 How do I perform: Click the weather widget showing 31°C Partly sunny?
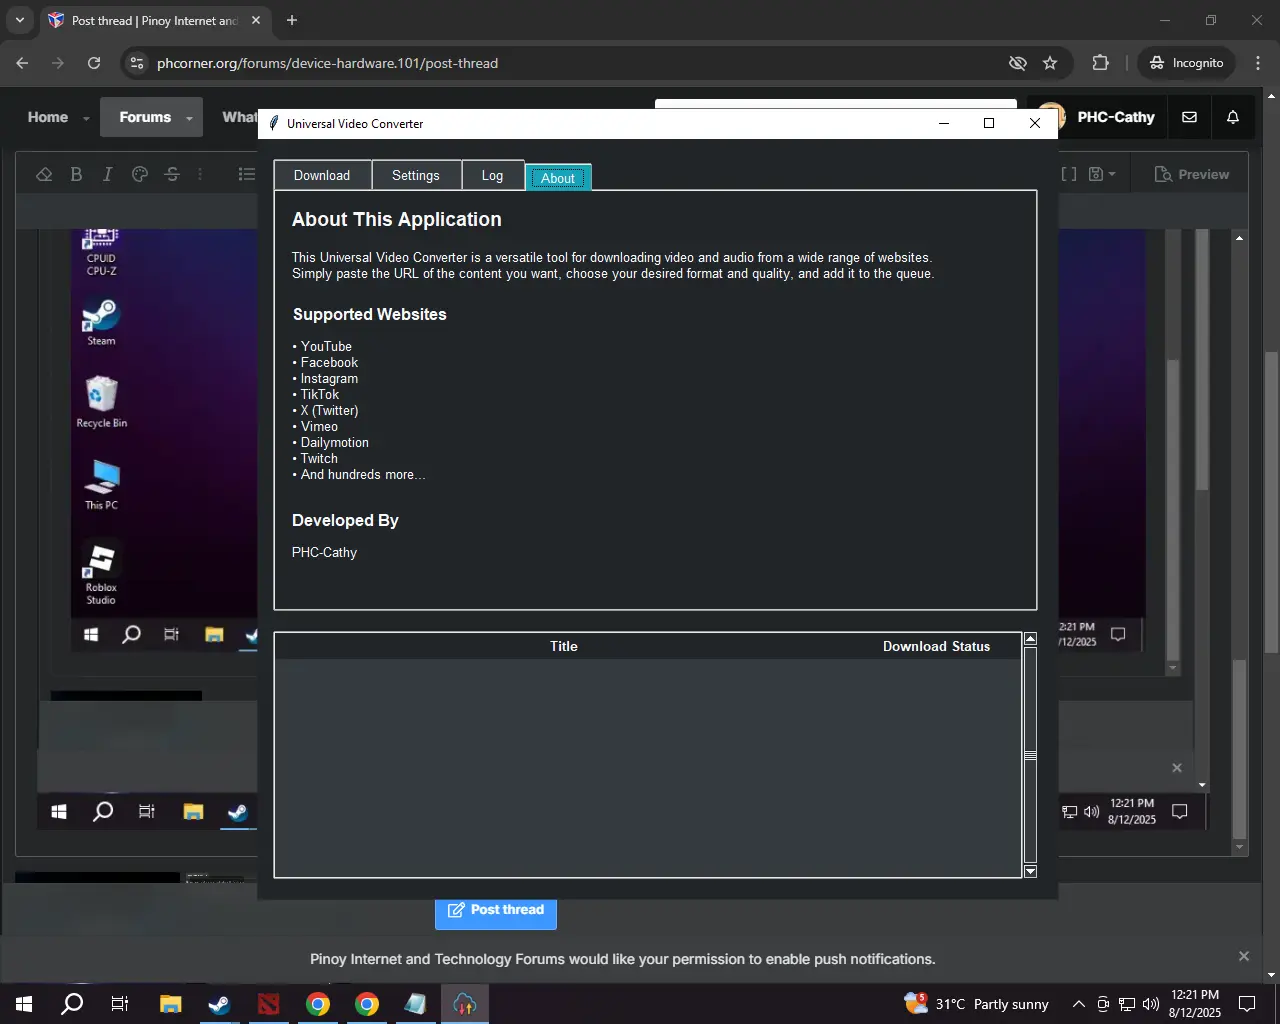coord(976,1004)
